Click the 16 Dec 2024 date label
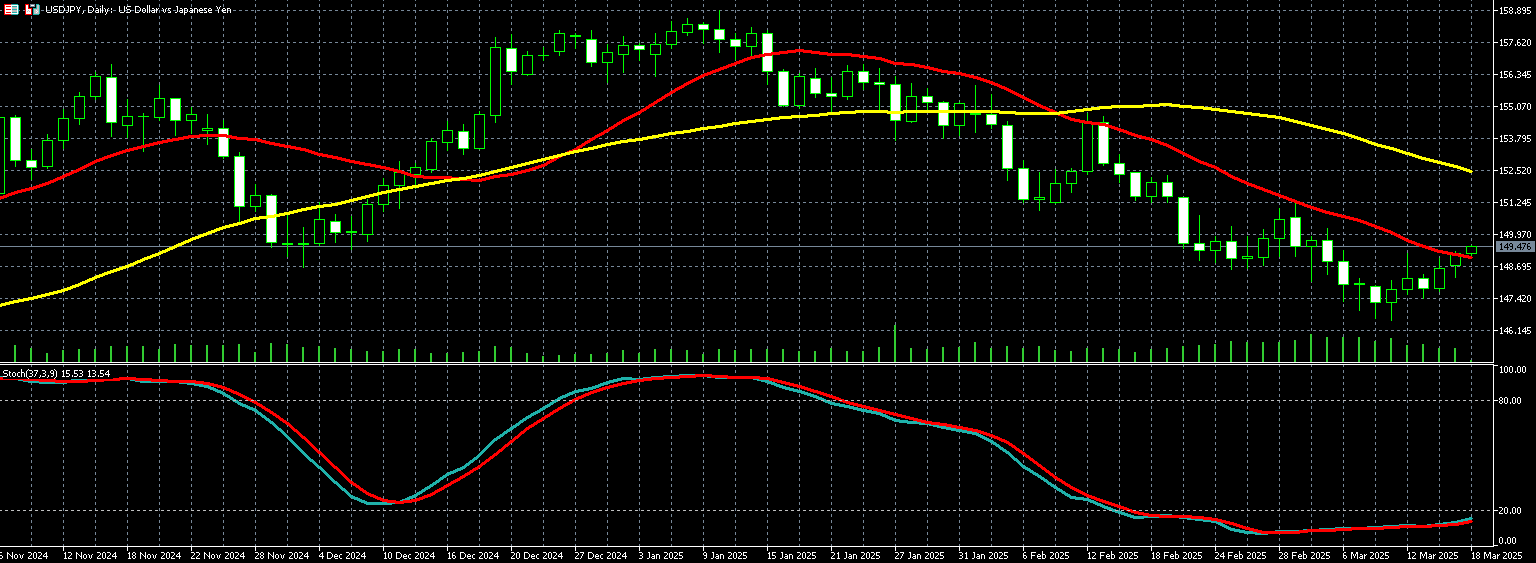This screenshot has width=1536, height=563. click(x=473, y=555)
